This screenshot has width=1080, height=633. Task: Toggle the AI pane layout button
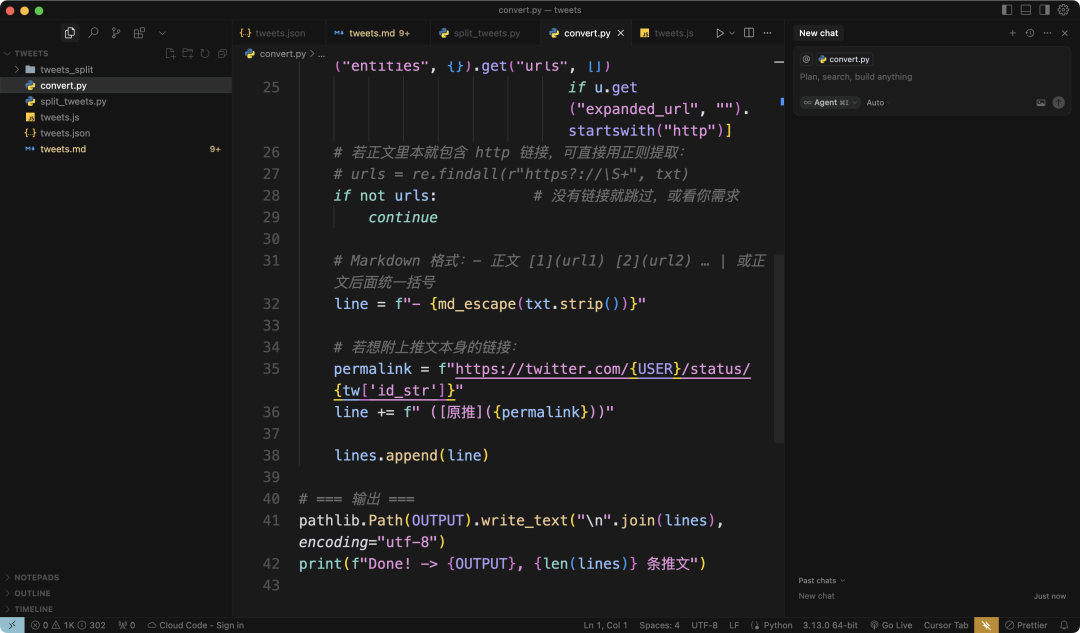pos(1044,10)
